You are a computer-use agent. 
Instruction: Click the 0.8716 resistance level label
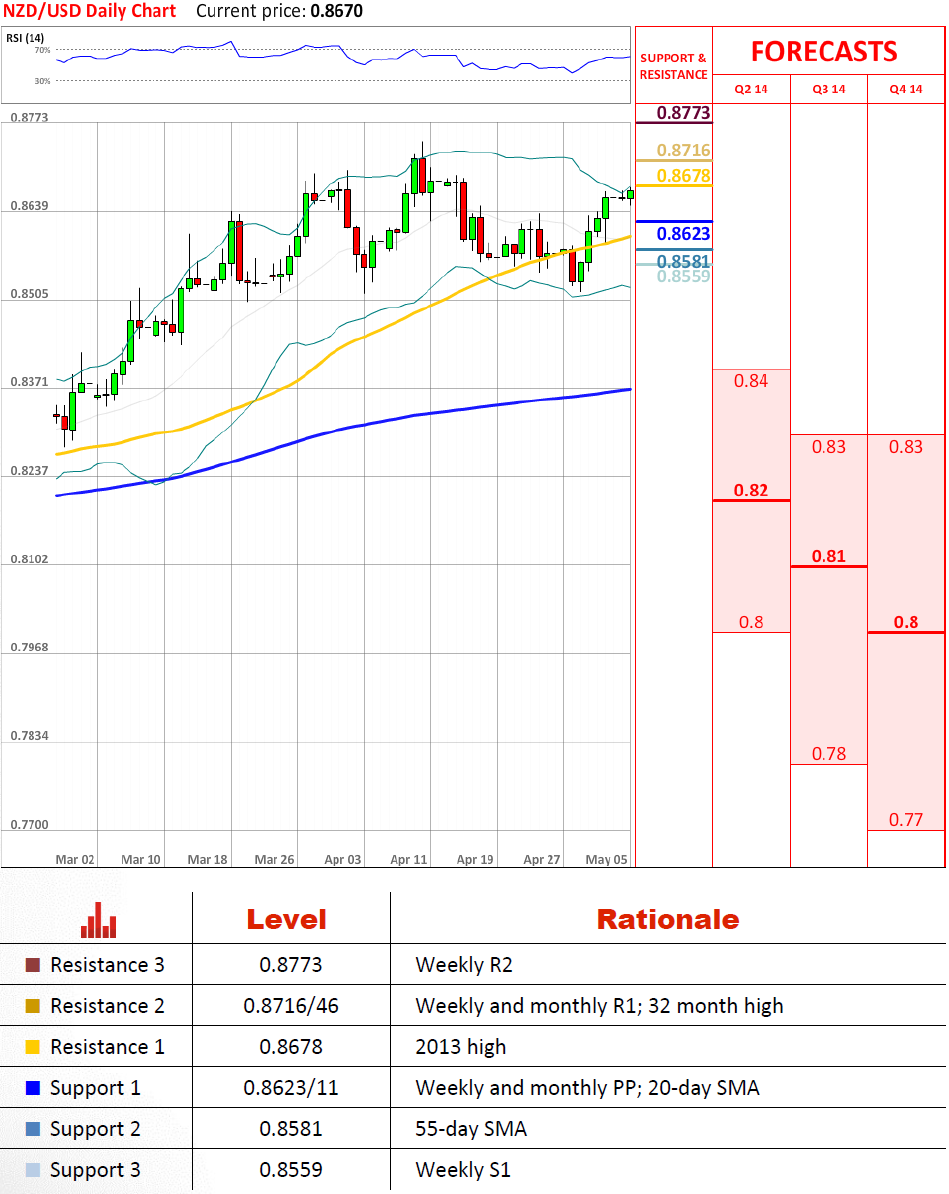[x=683, y=150]
